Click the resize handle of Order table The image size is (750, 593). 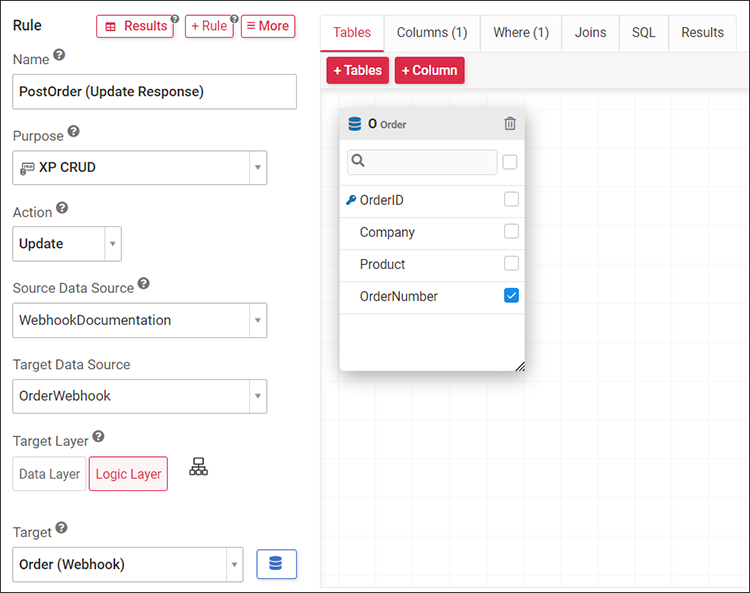[519, 366]
